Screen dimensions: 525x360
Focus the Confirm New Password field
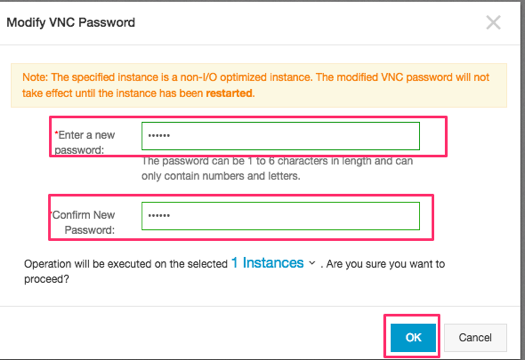(x=281, y=216)
